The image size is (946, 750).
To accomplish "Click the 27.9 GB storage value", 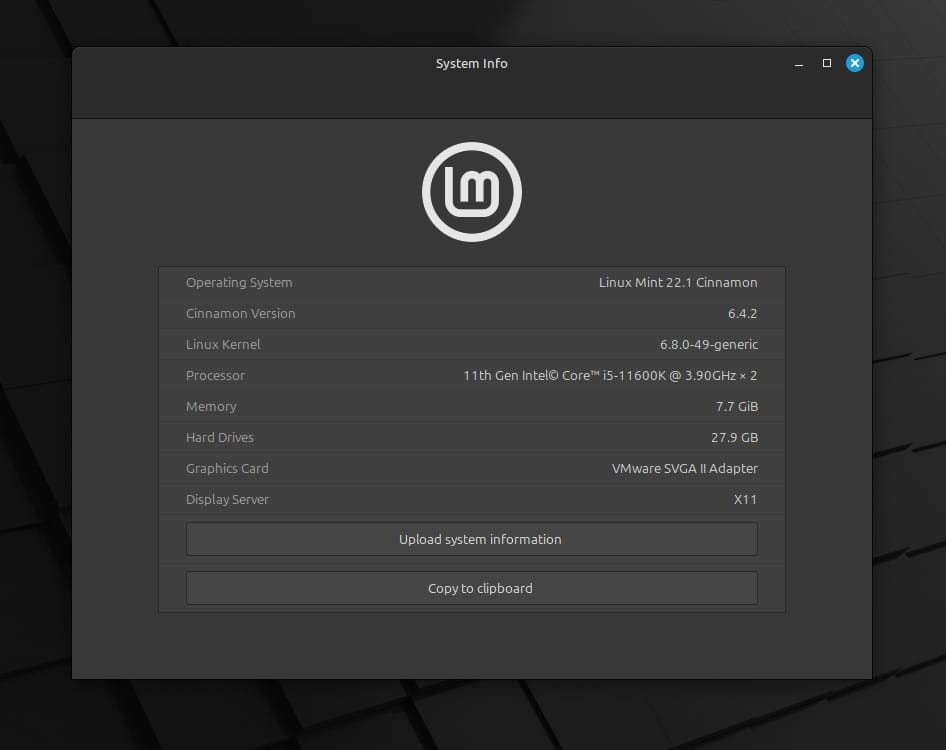I will tap(733, 437).
